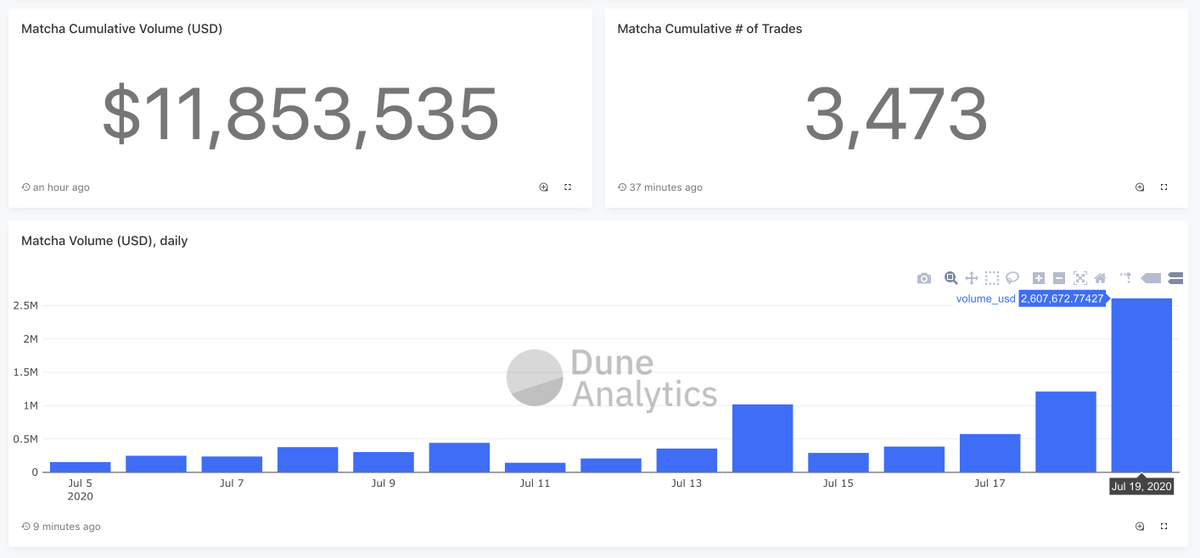Click the Jul 17 volume bar
This screenshot has width=1200, height=558.
pos(990,453)
